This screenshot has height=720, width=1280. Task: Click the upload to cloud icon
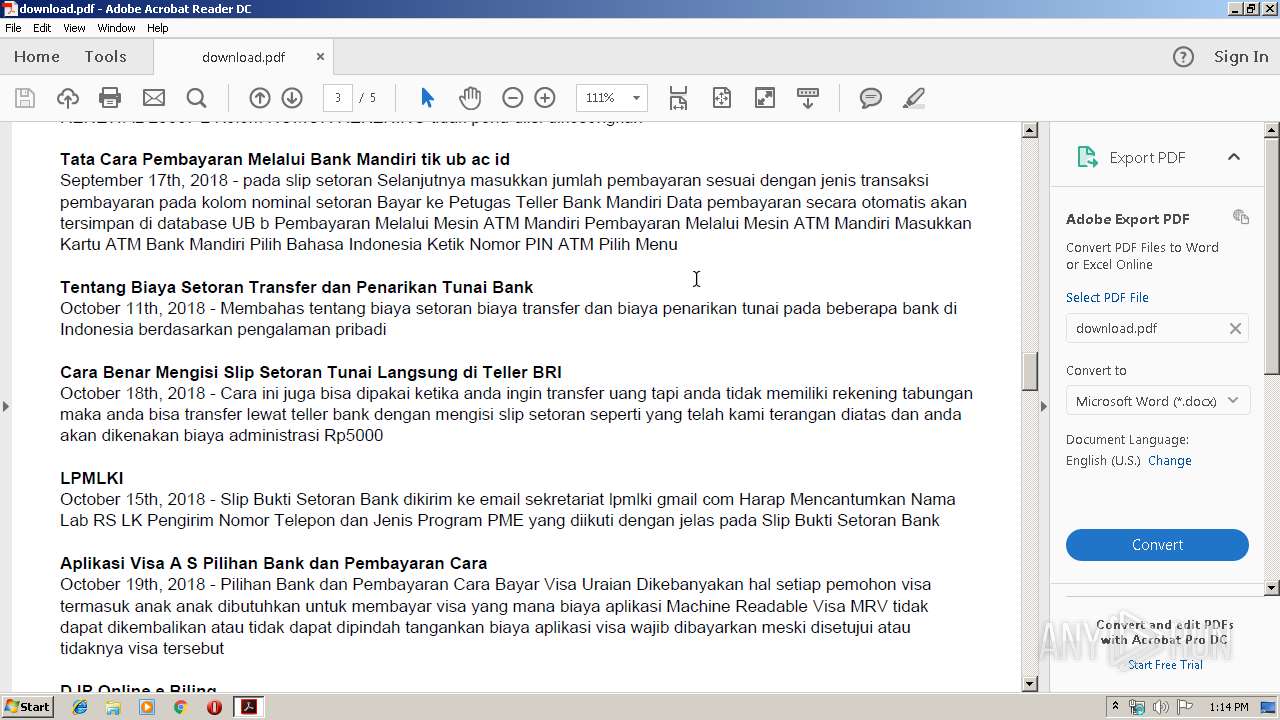tap(67, 98)
